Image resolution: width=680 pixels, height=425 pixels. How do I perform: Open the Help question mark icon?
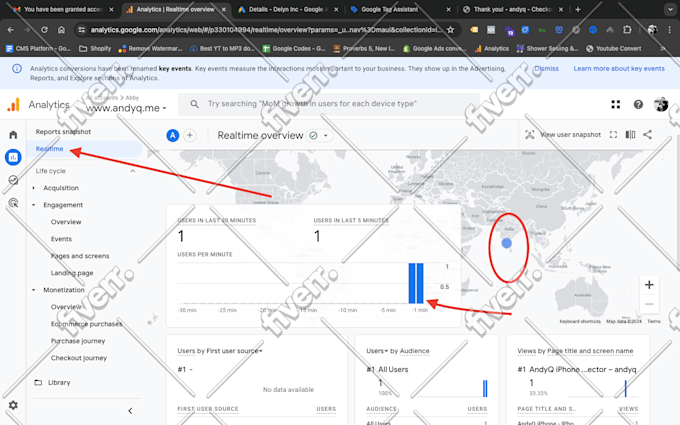[638, 105]
